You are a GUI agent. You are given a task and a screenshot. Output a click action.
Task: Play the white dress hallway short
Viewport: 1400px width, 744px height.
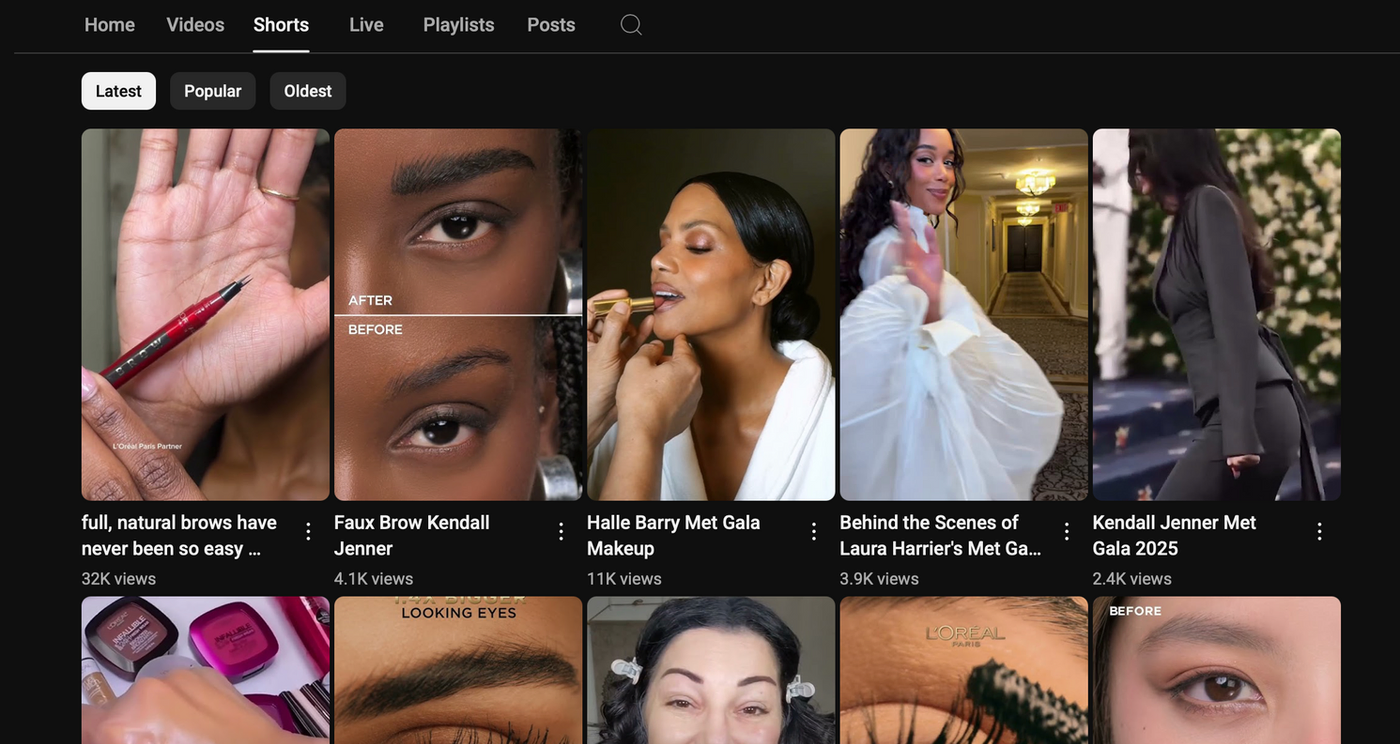tap(964, 314)
